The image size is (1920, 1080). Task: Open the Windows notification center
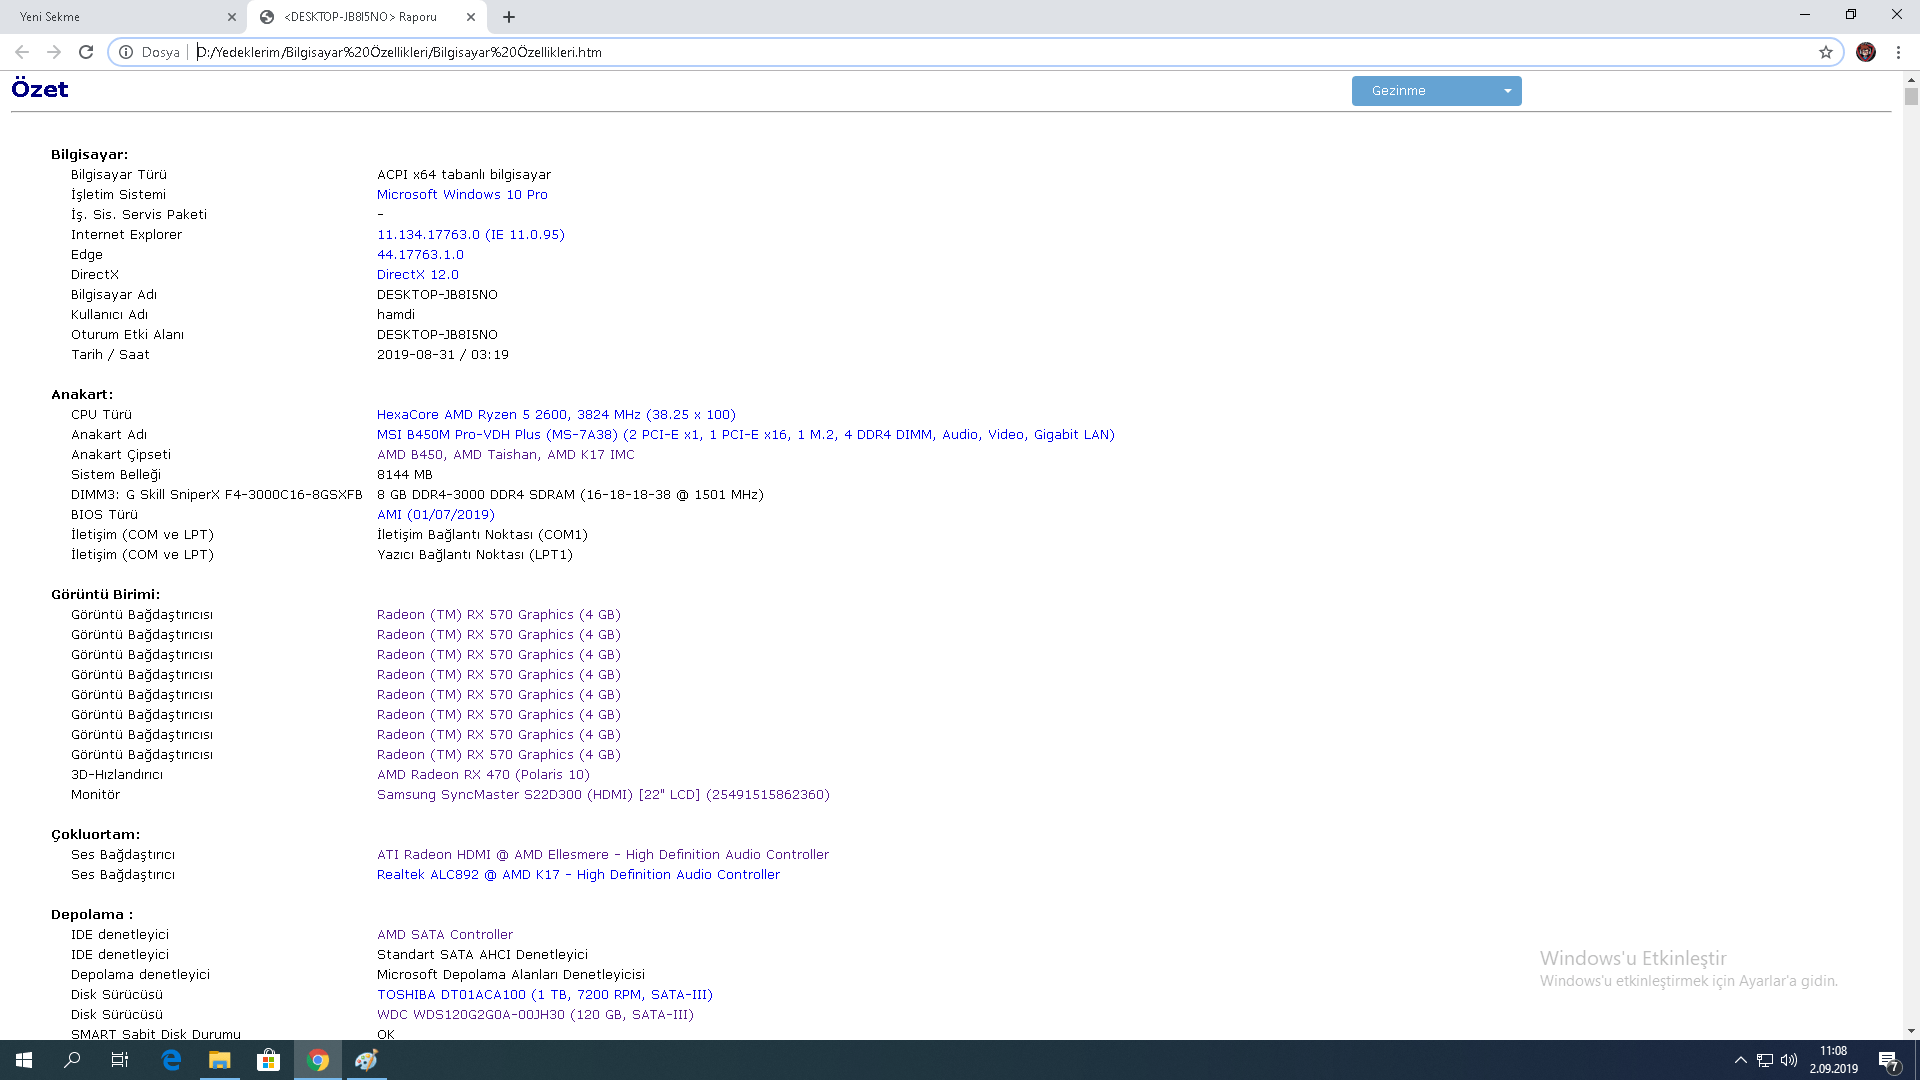(x=1888, y=1060)
